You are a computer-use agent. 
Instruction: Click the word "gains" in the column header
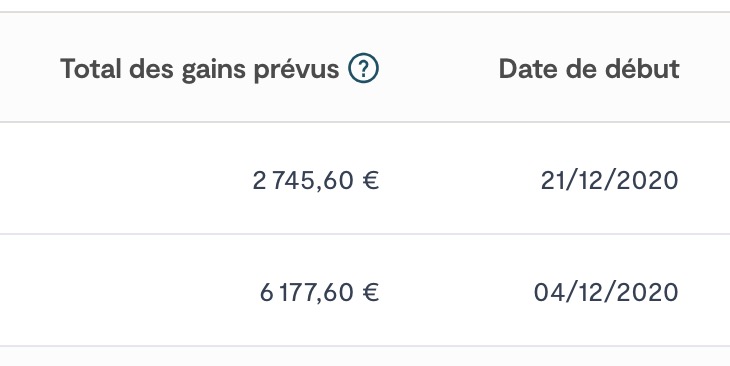coord(213,70)
